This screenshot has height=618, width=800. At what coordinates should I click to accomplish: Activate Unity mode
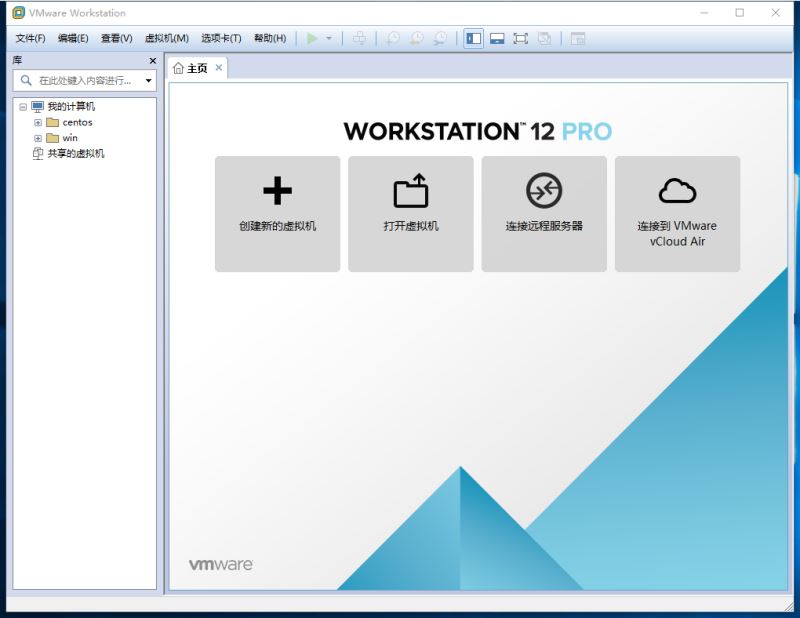click(x=545, y=38)
